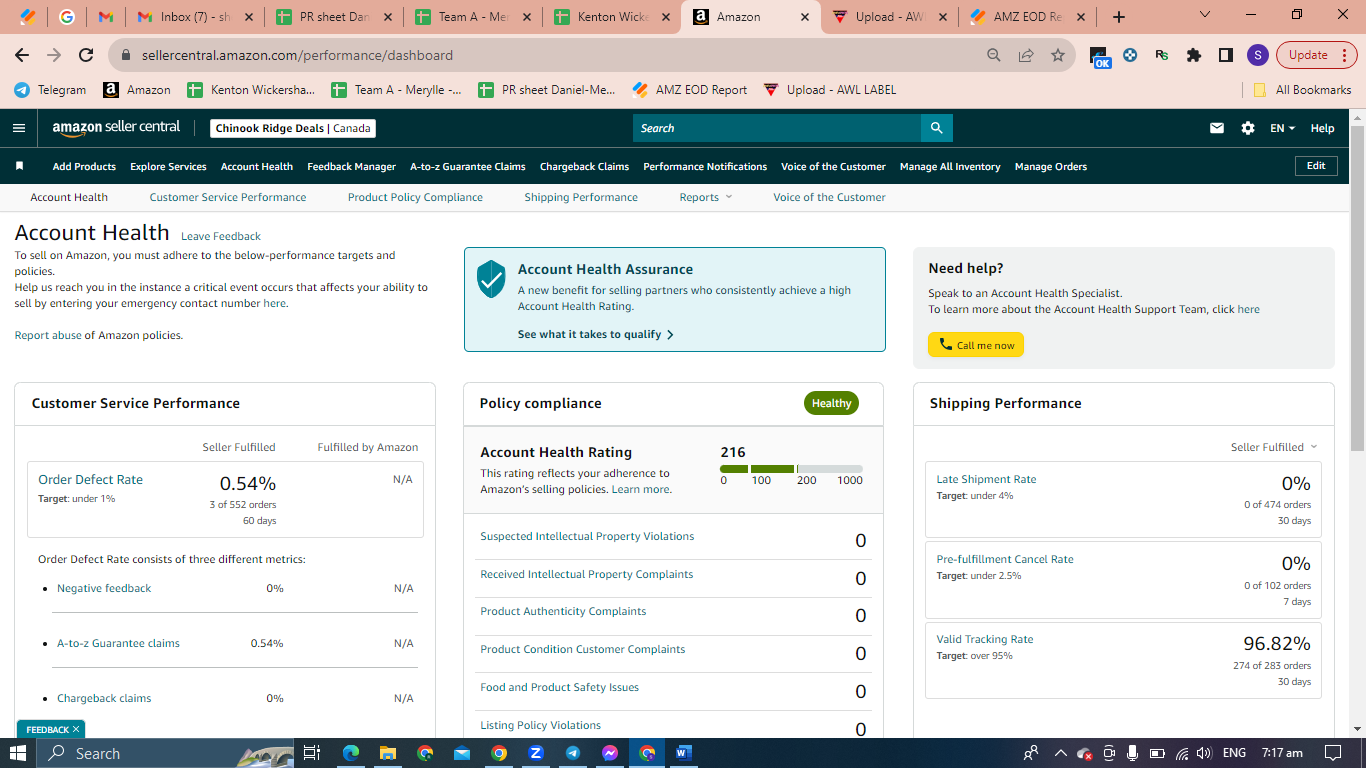Open the EN language dropdown
Image resolution: width=1366 pixels, height=768 pixels.
(1282, 128)
